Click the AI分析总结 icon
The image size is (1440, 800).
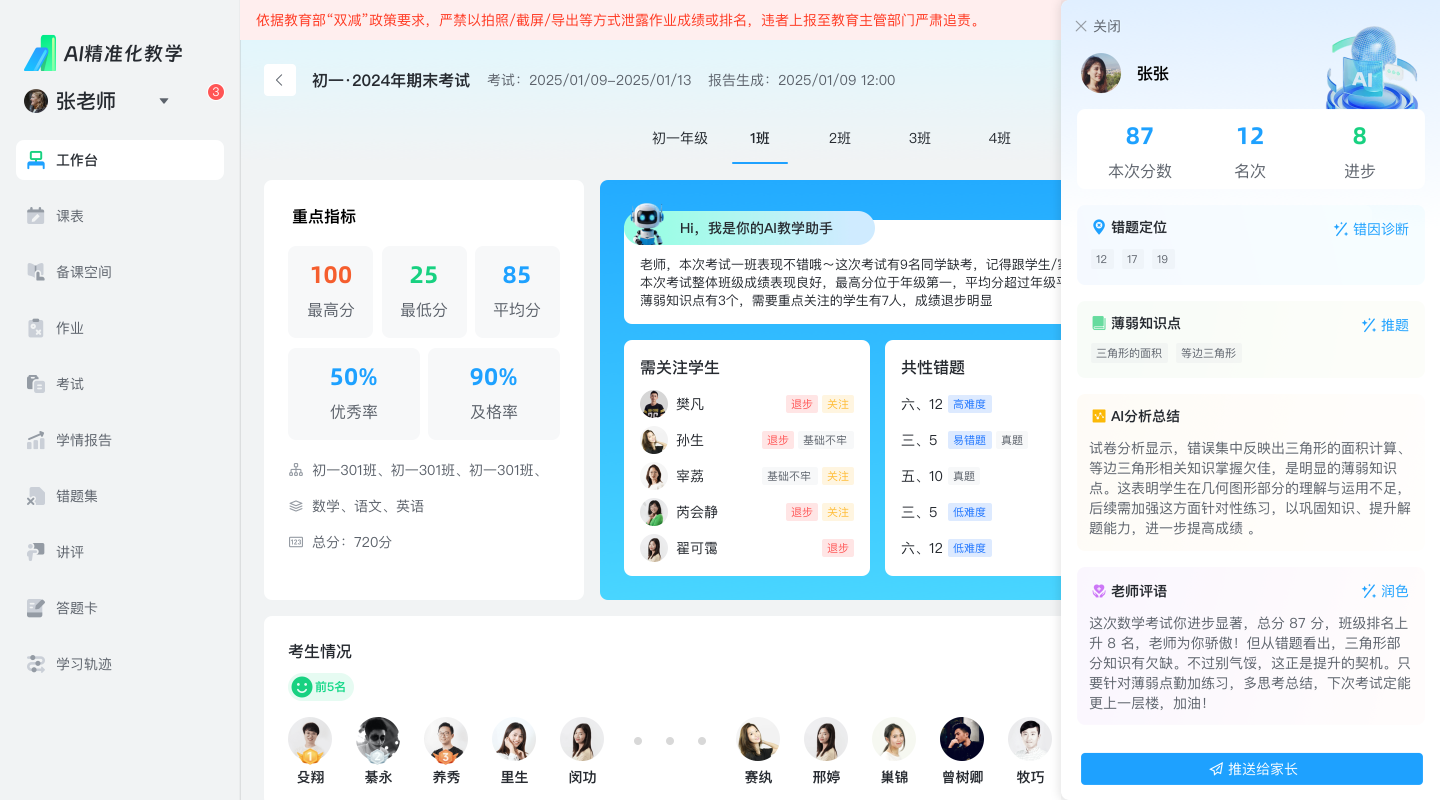pyautogui.click(x=1099, y=416)
